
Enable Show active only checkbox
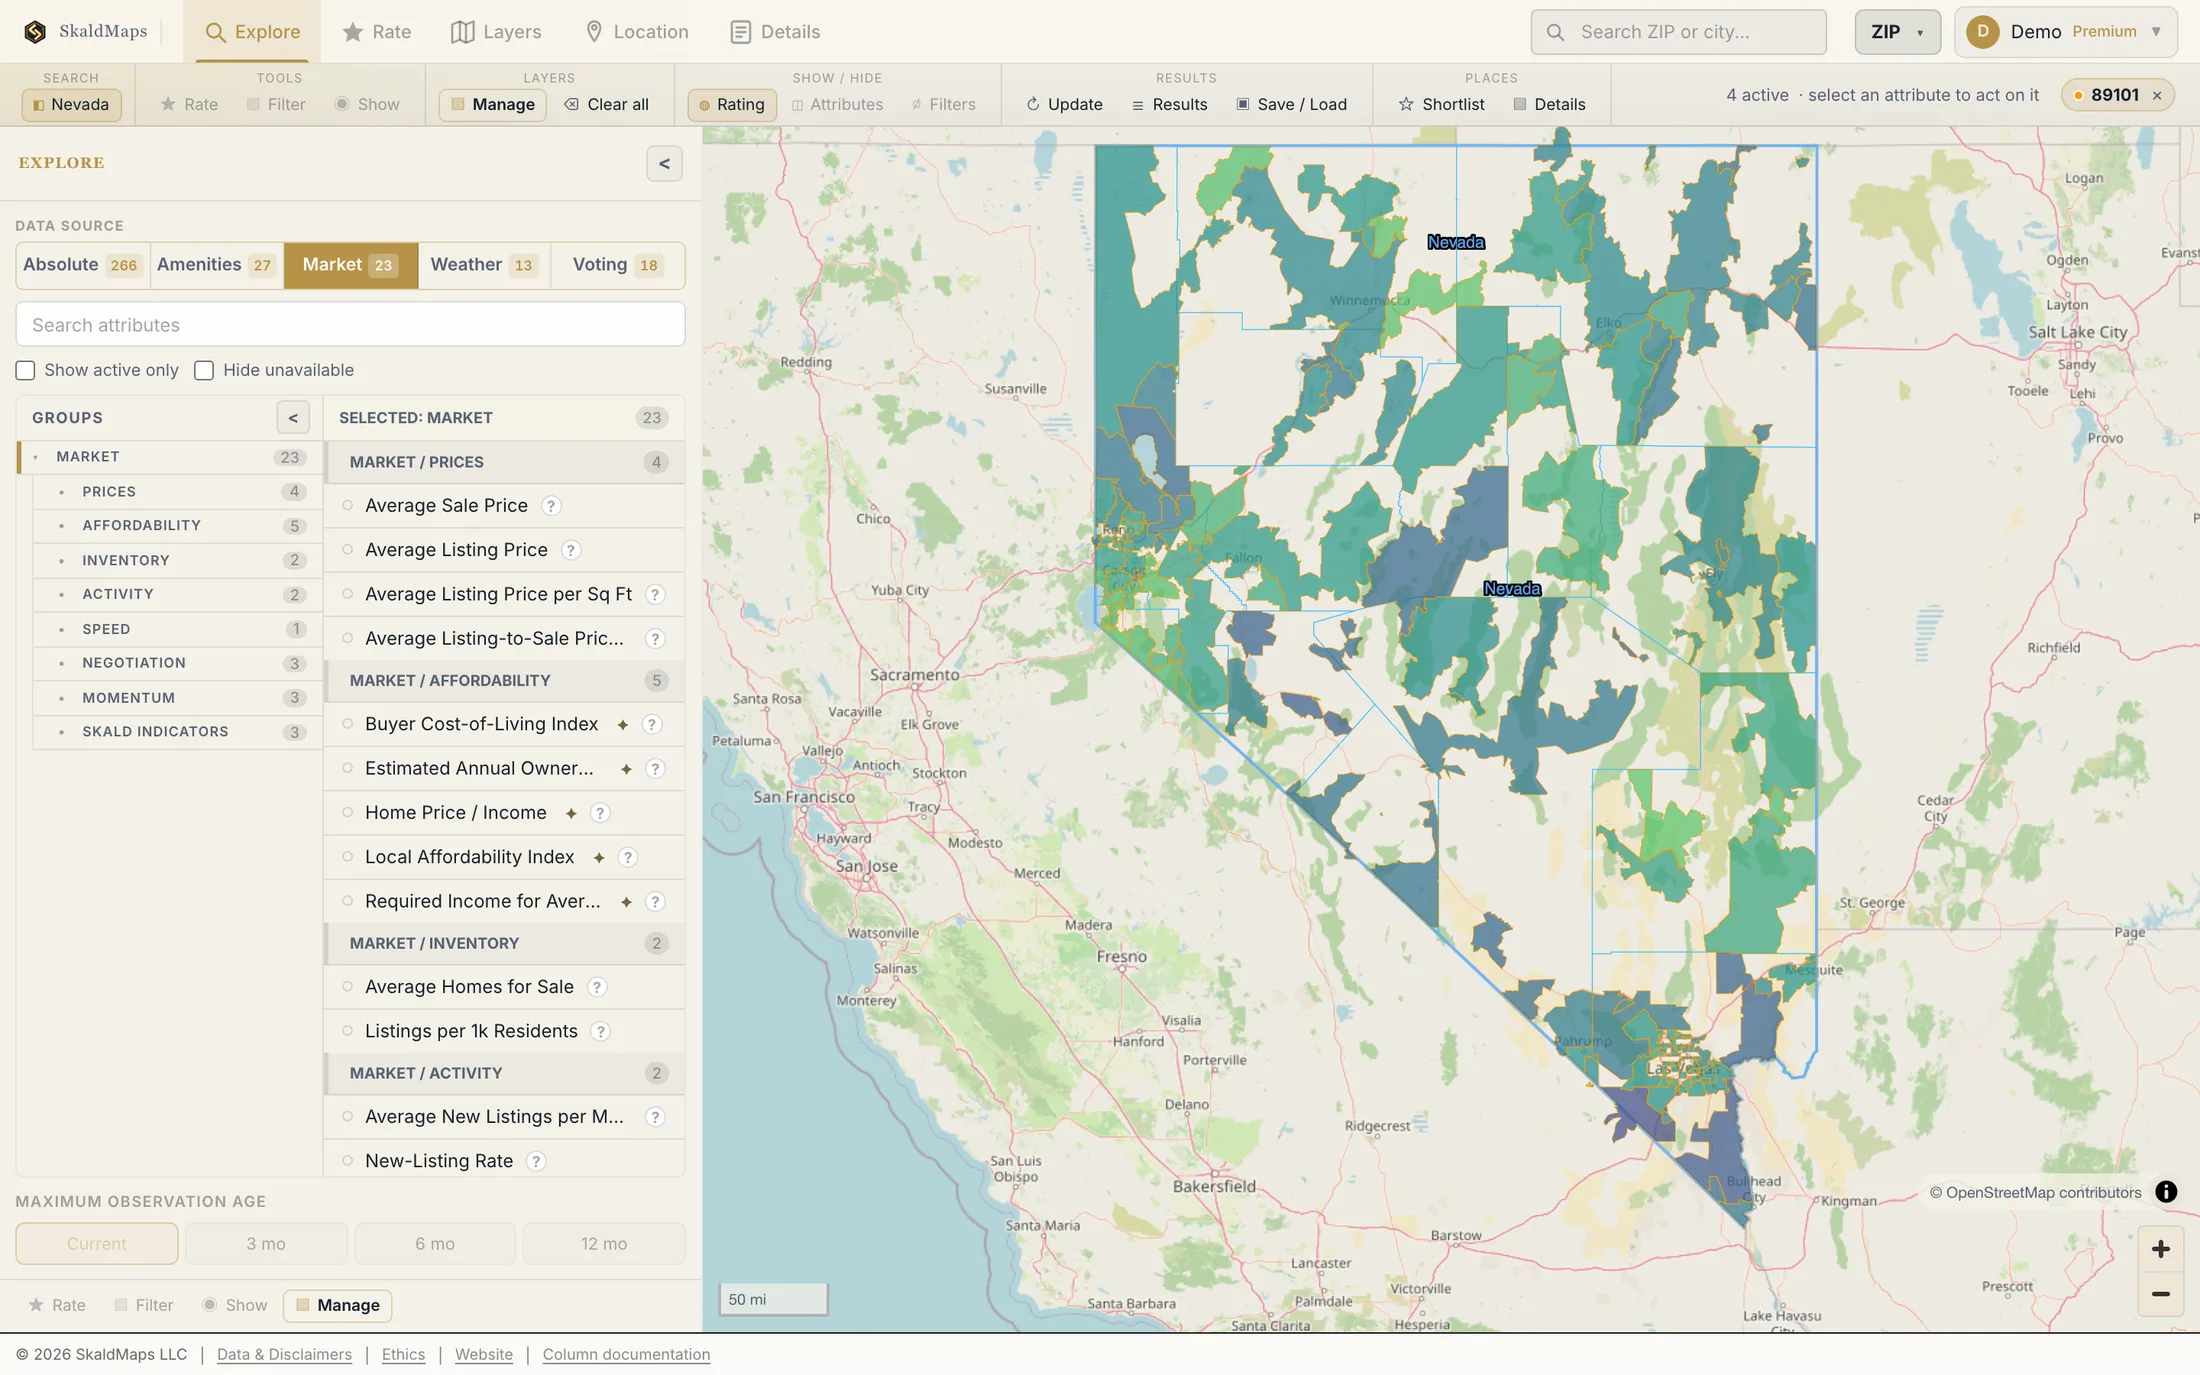25,371
